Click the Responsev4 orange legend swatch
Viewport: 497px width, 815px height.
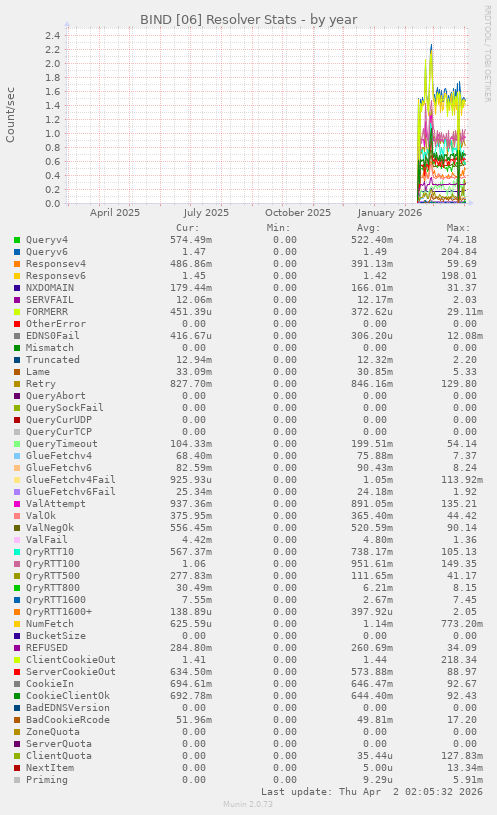click(x=17, y=264)
